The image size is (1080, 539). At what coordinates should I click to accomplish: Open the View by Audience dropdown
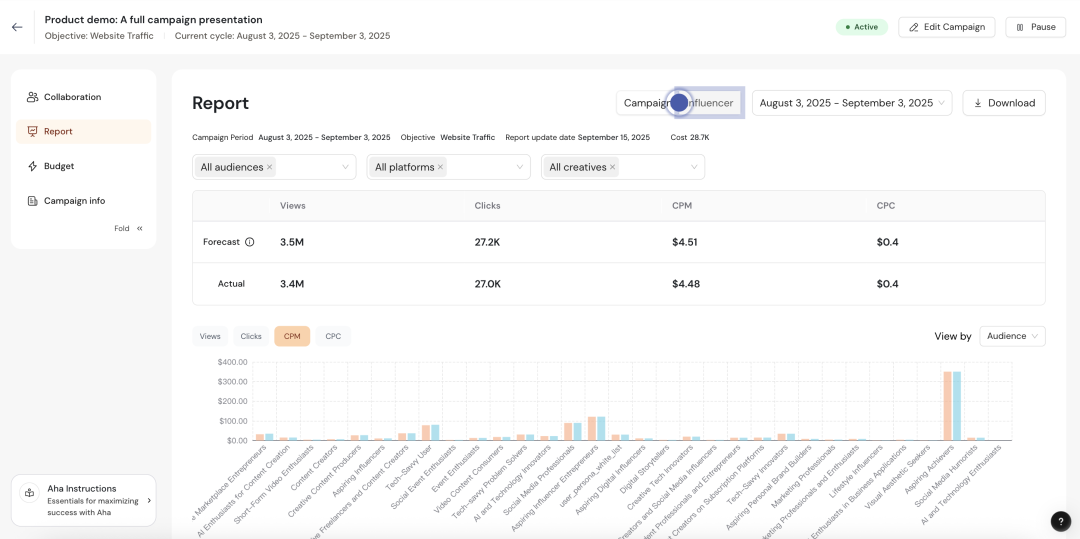click(x=1012, y=336)
